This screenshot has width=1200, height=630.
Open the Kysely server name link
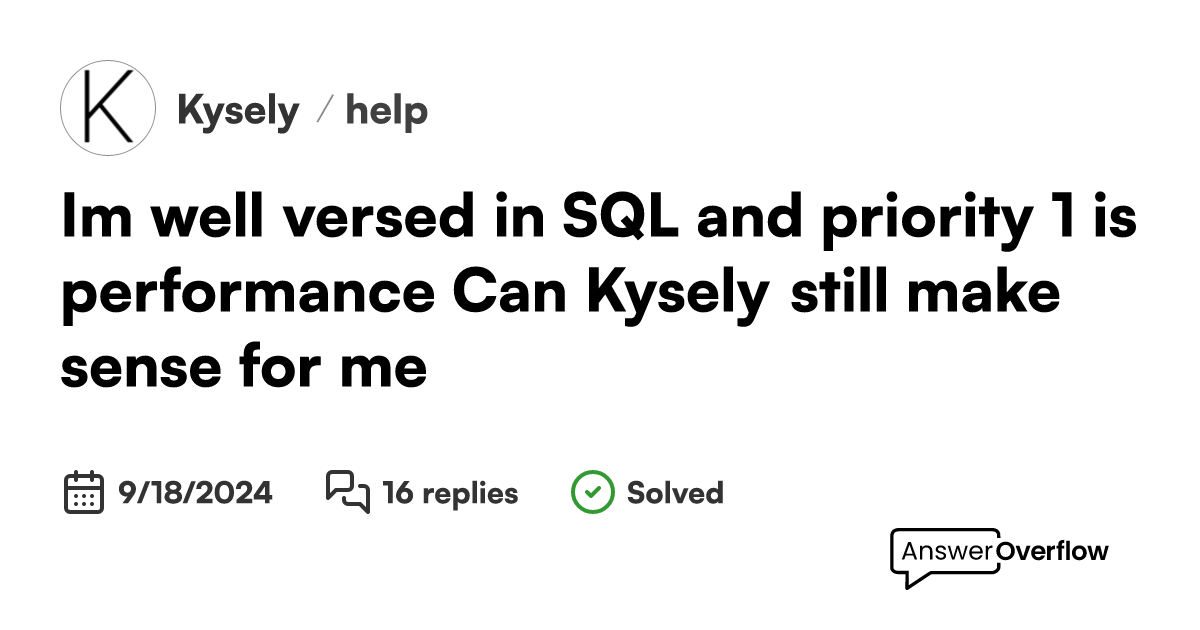pyautogui.click(x=238, y=111)
